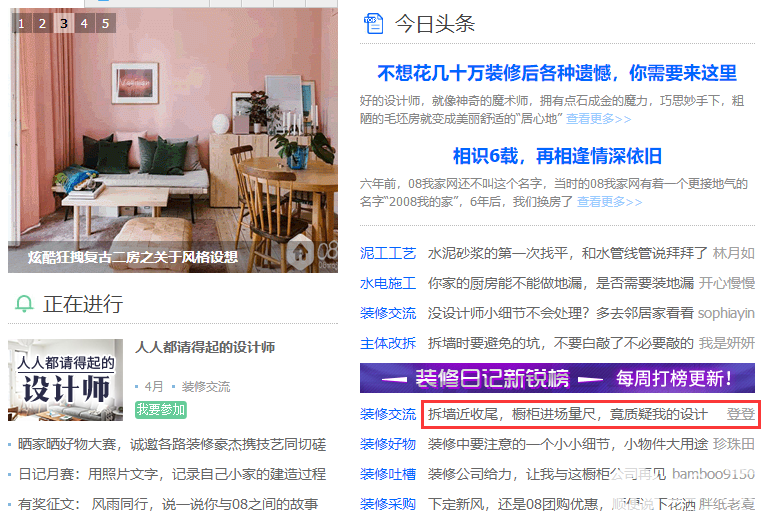Open the 人人都请得起的设计师 thumbnail image

(65, 380)
